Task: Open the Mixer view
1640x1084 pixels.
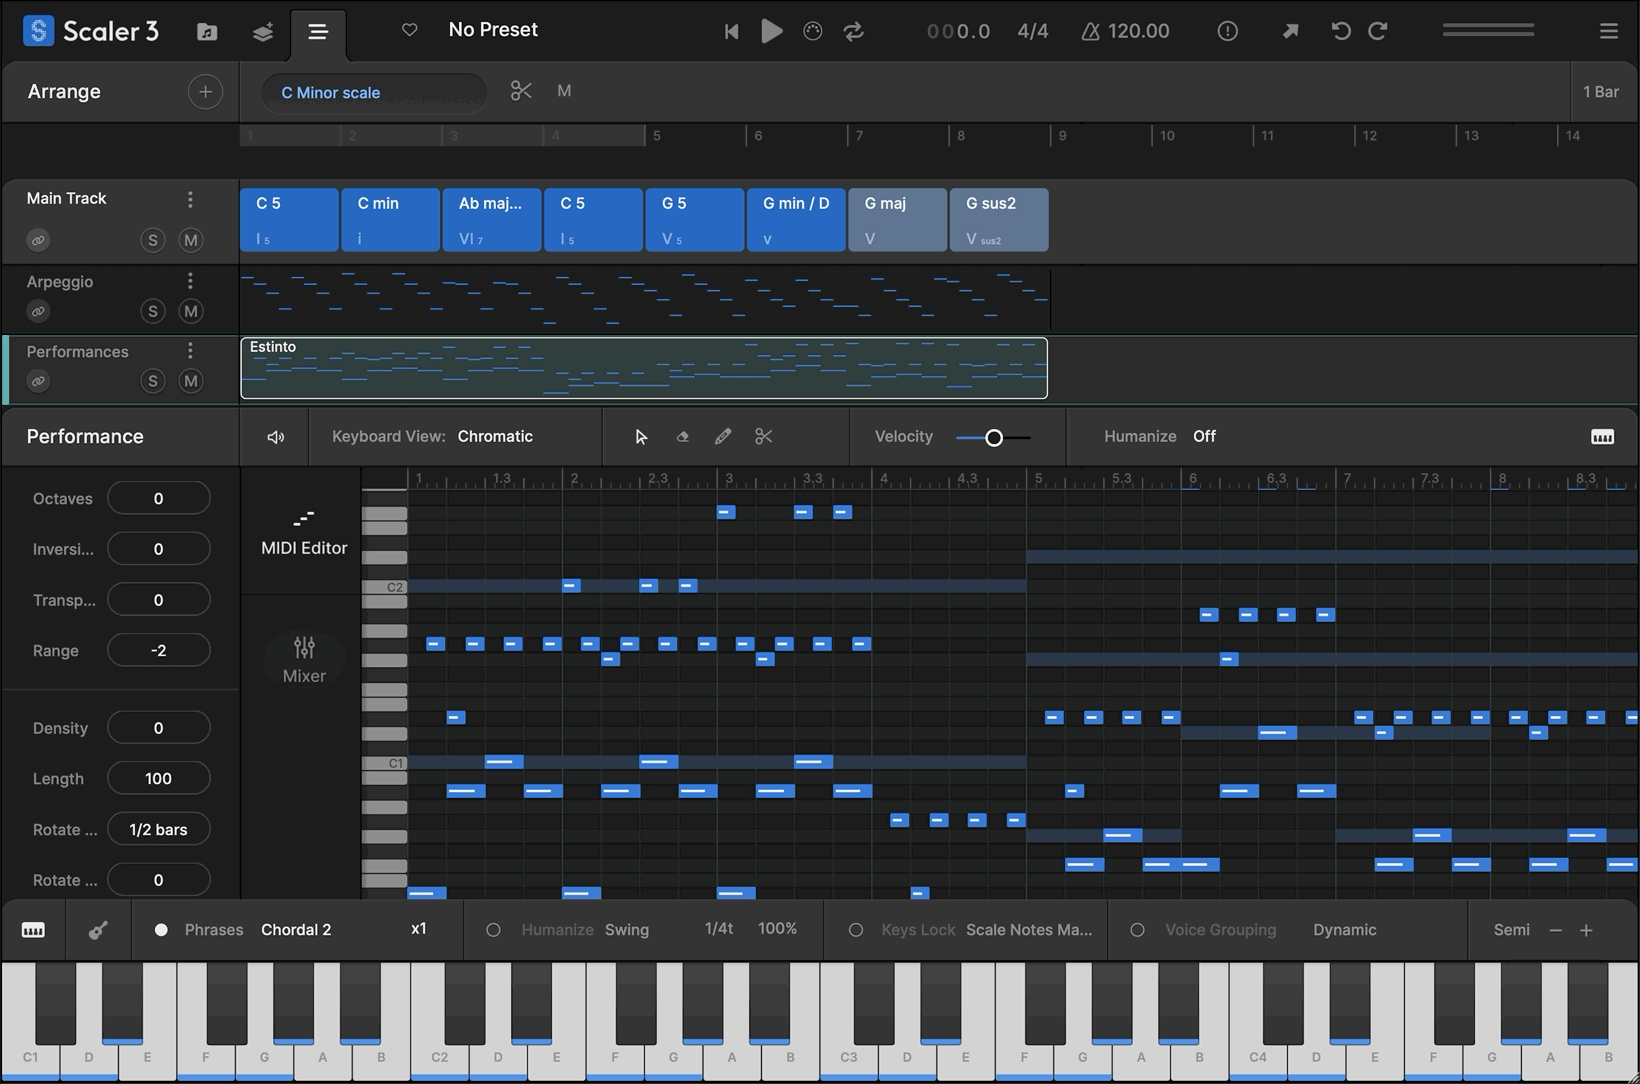Action: point(304,660)
